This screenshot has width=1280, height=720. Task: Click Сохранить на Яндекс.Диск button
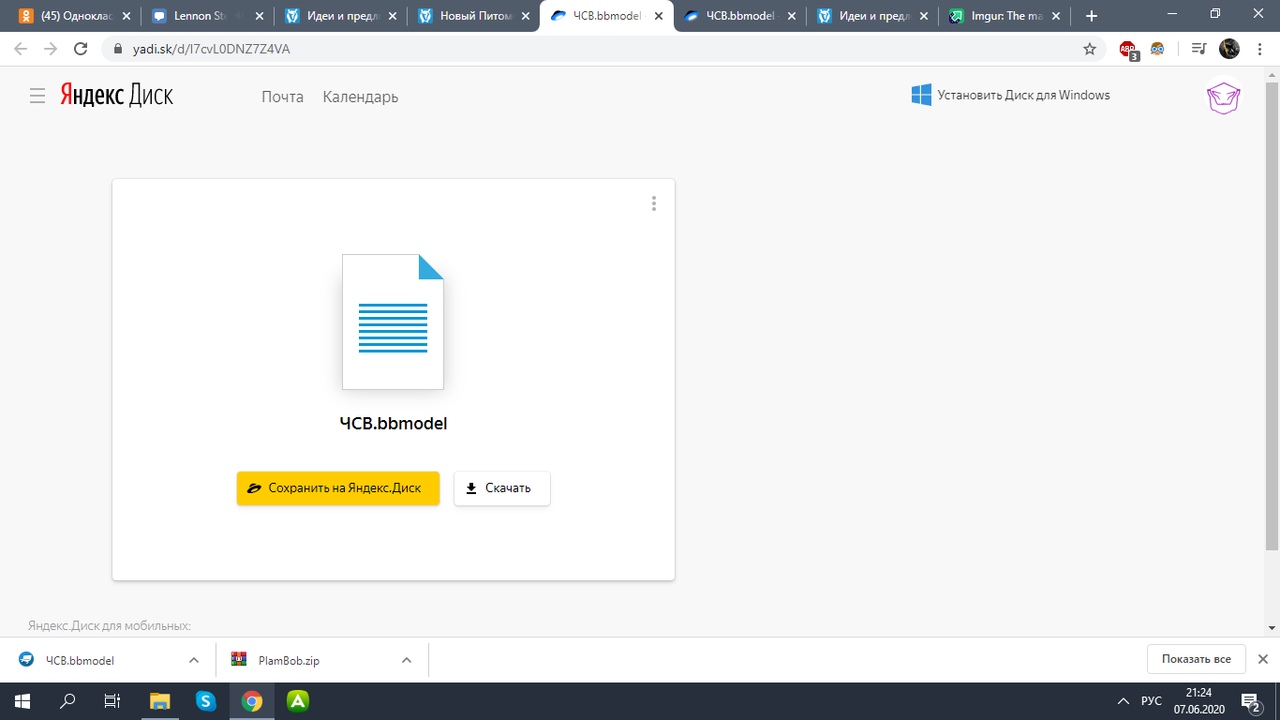click(338, 488)
